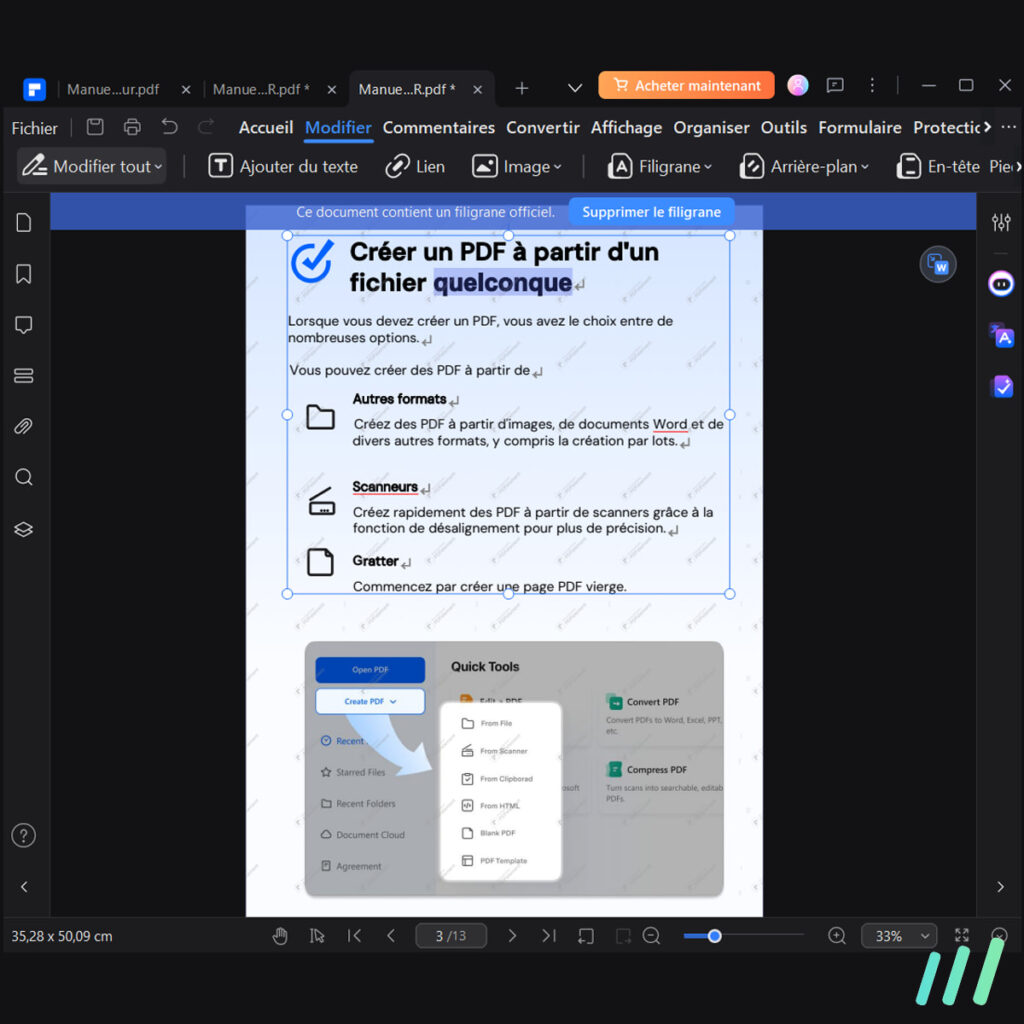Open the Modifier tout dropdown
Image resolution: width=1024 pixels, height=1024 pixels.
pos(91,167)
